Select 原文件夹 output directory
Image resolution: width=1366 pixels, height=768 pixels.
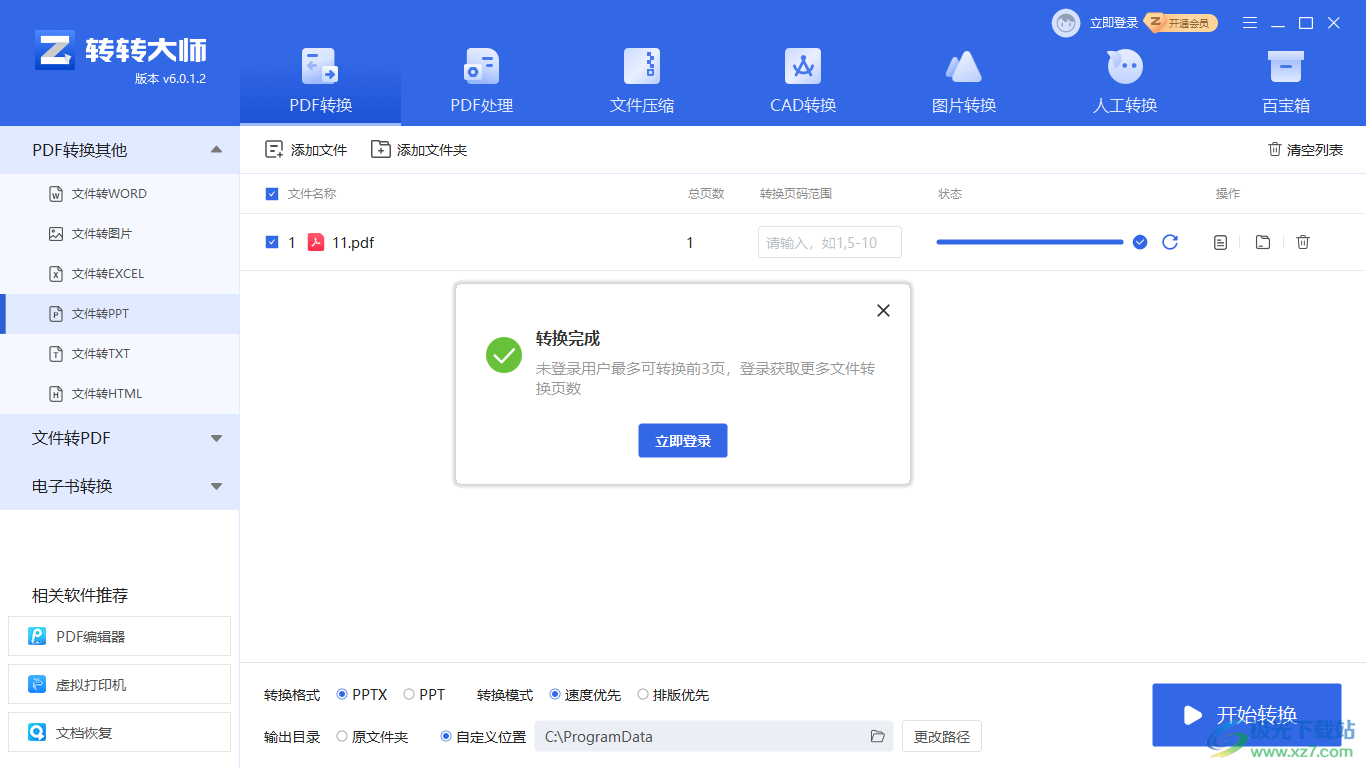[x=372, y=737]
